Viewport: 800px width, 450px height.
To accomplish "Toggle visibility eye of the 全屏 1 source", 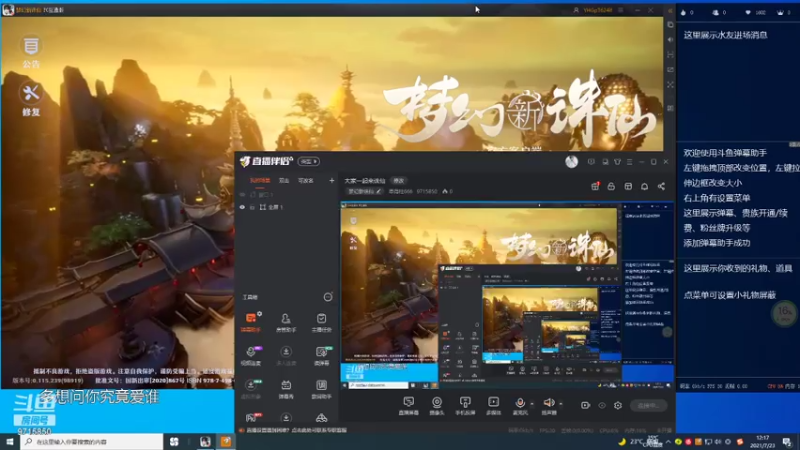I will pos(242,207).
